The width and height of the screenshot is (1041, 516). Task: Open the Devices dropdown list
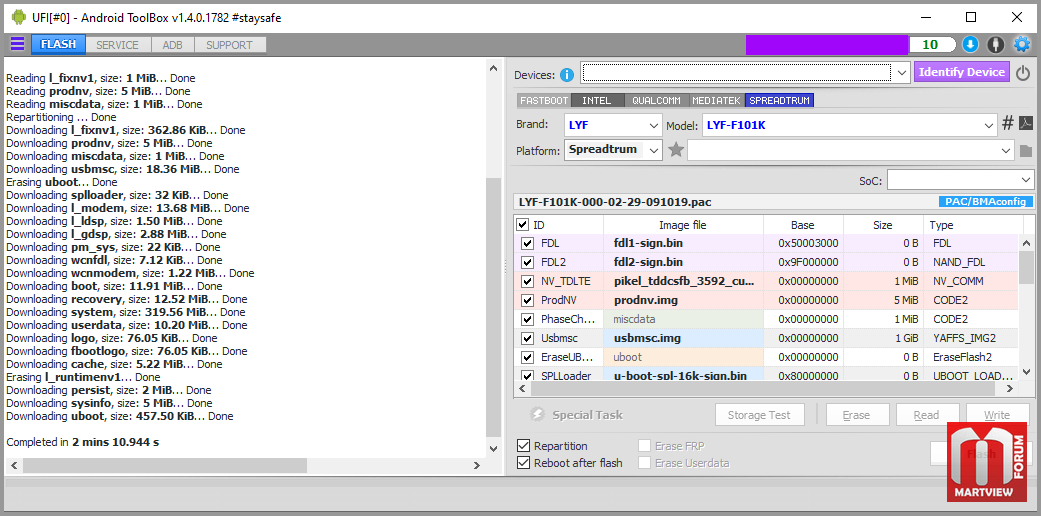click(x=901, y=72)
